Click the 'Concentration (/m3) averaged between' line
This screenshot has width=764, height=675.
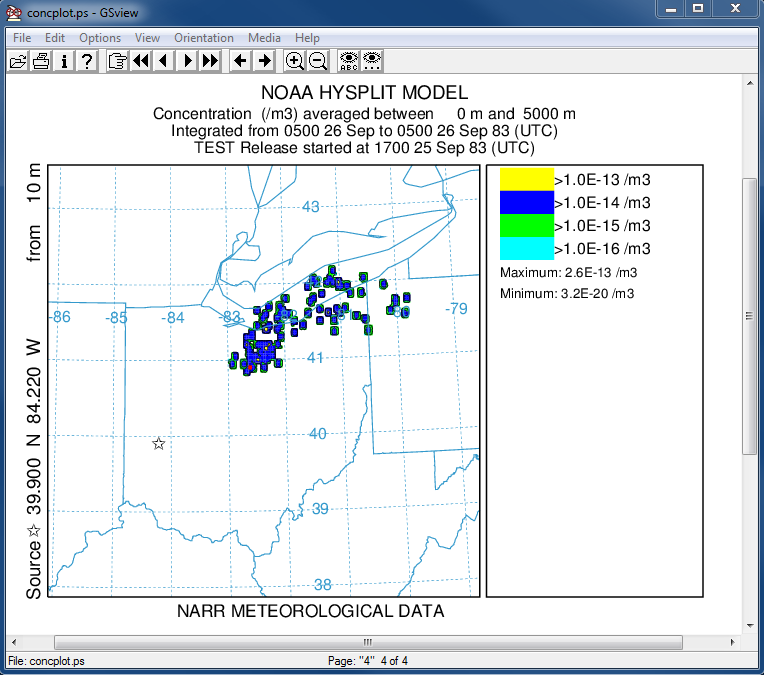tap(364, 114)
